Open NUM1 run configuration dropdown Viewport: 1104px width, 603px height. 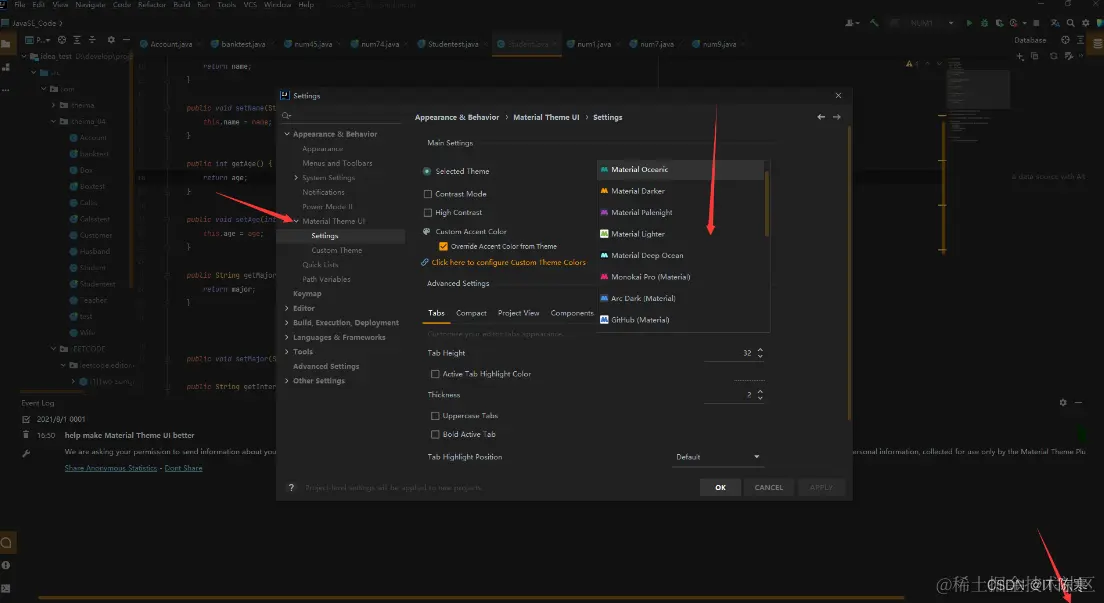coord(924,23)
